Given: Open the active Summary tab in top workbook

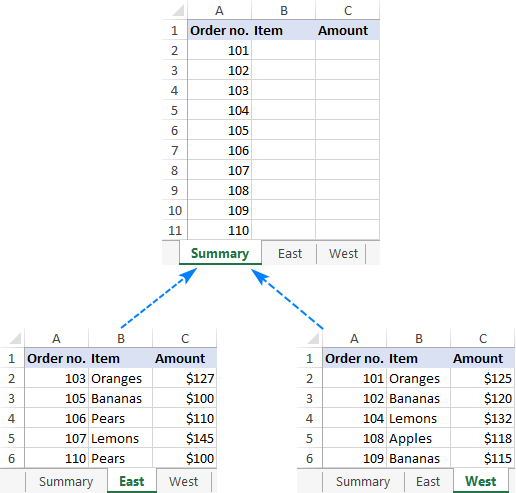Looking at the screenshot, I should (220, 254).
